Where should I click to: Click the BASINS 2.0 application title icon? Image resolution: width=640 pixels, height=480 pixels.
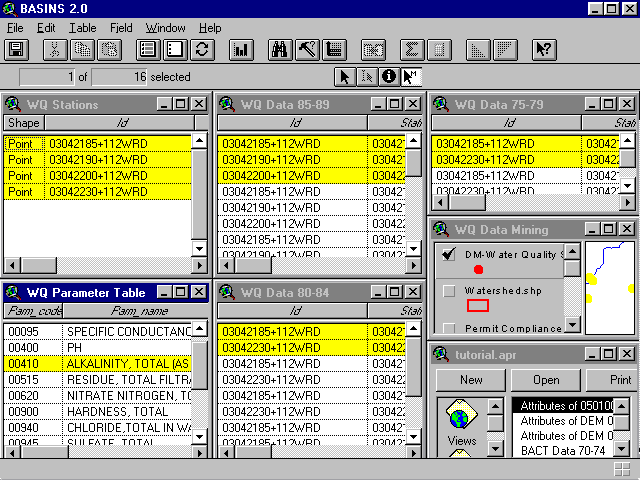point(10,9)
